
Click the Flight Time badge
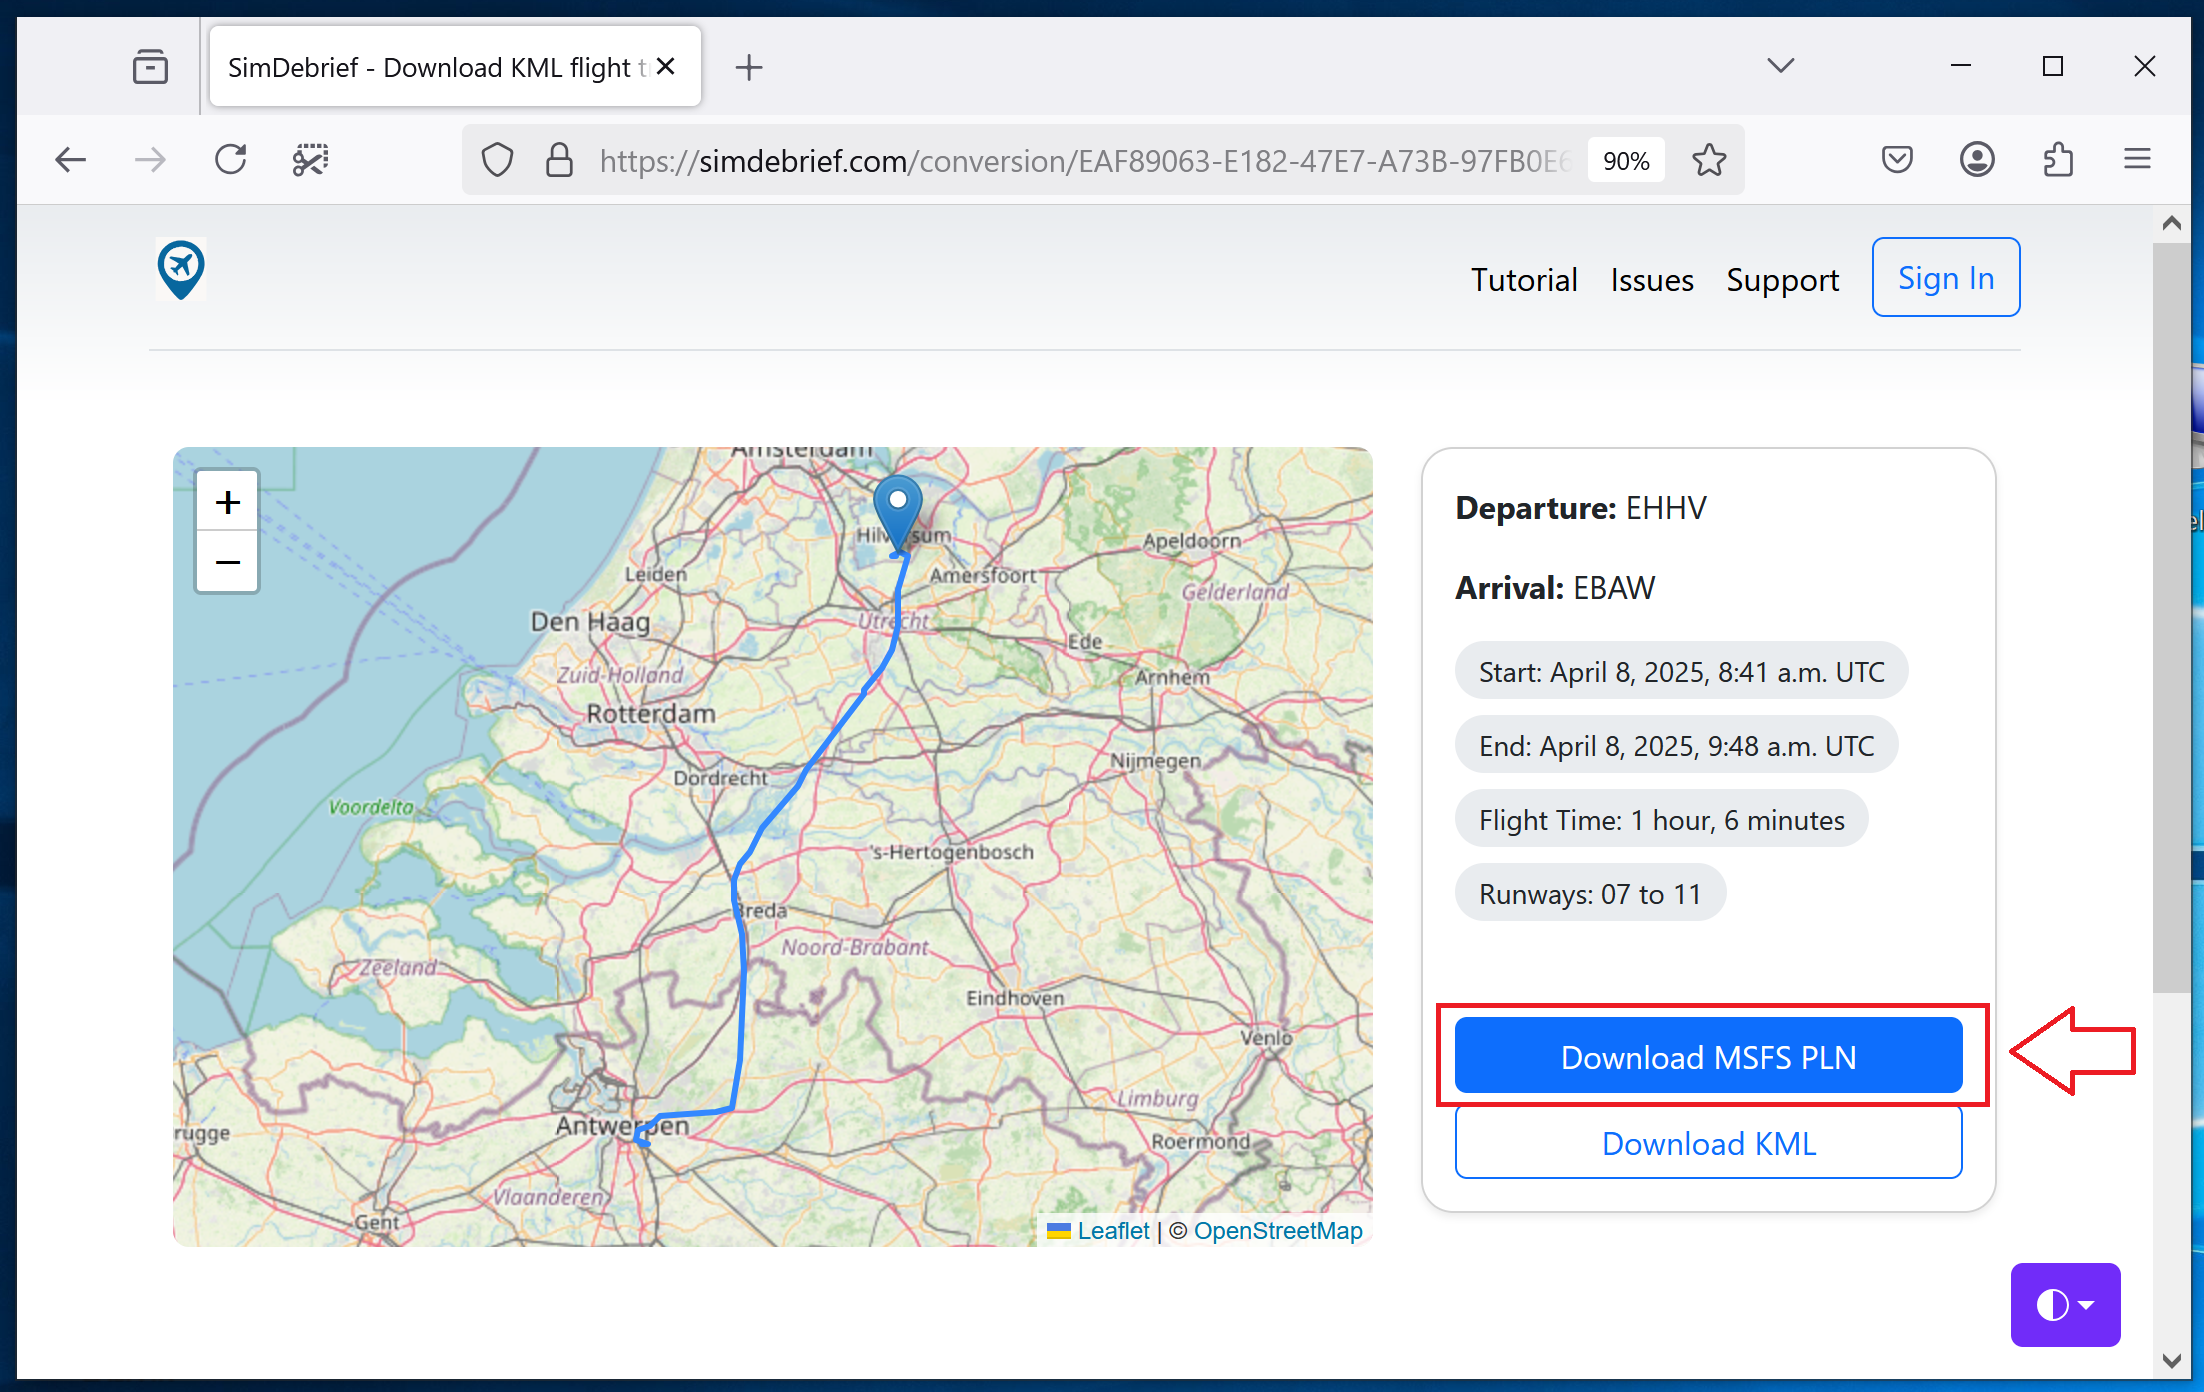point(1661,819)
